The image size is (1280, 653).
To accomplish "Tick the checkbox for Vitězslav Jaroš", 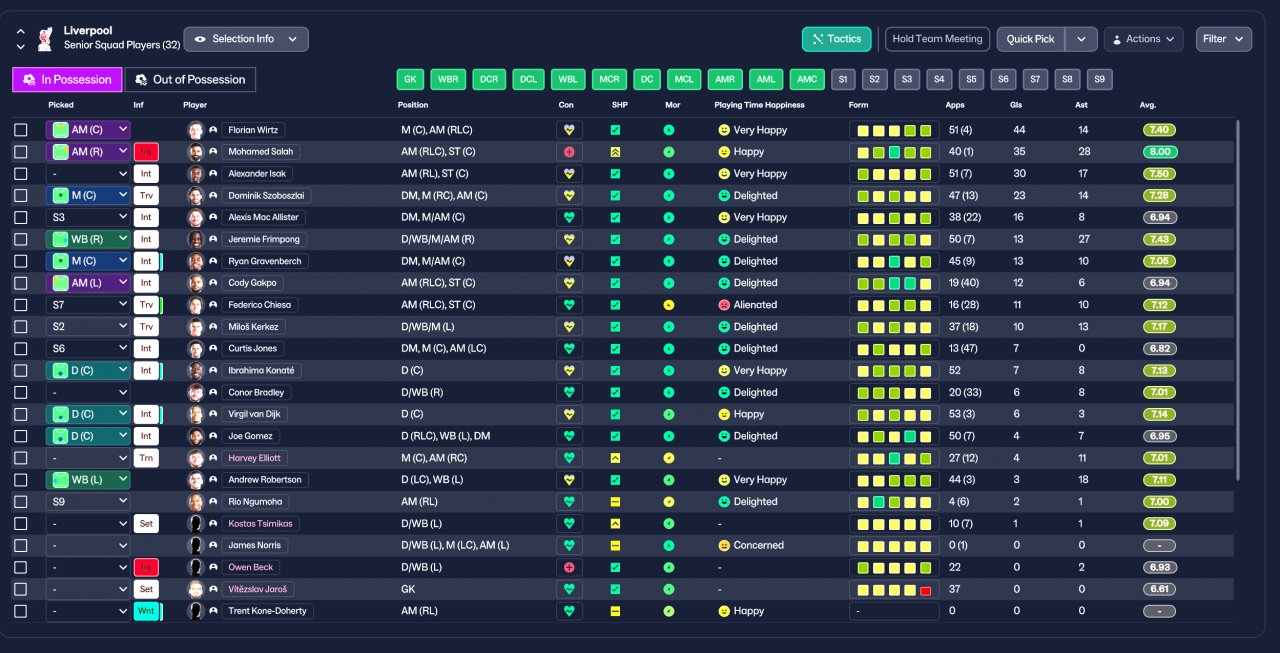I will [21, 589].
